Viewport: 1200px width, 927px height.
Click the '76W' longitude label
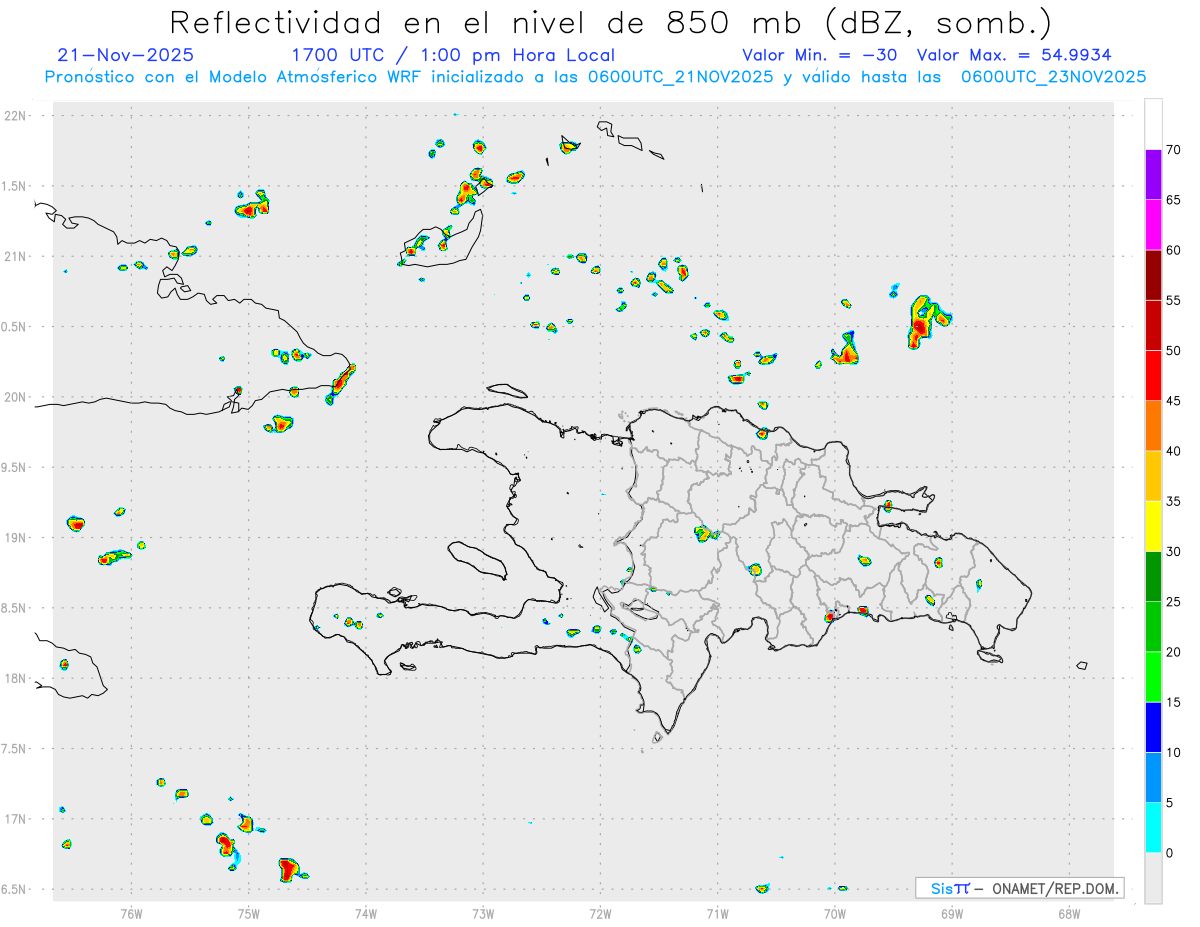(131, 914)
